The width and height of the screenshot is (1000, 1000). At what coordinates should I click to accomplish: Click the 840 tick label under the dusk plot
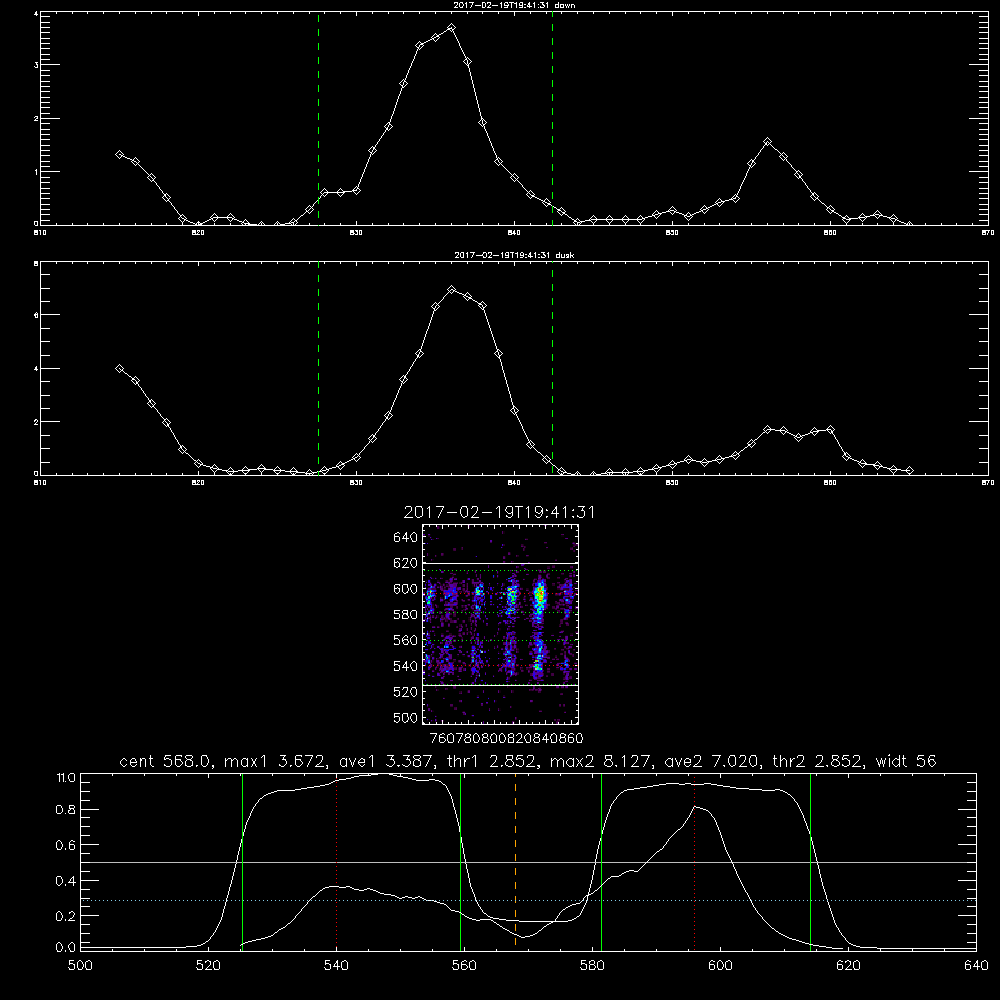(x=514, y=483)
